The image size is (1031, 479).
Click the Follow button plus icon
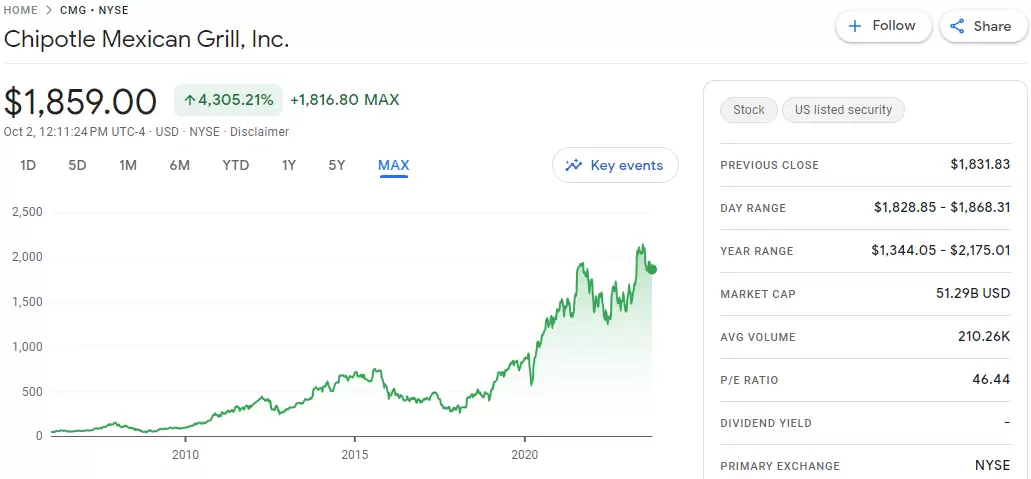[855, 27]
